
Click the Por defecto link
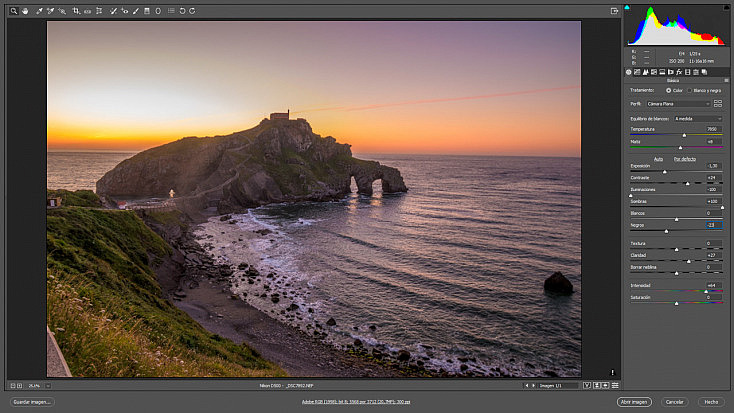pos(685,159)
